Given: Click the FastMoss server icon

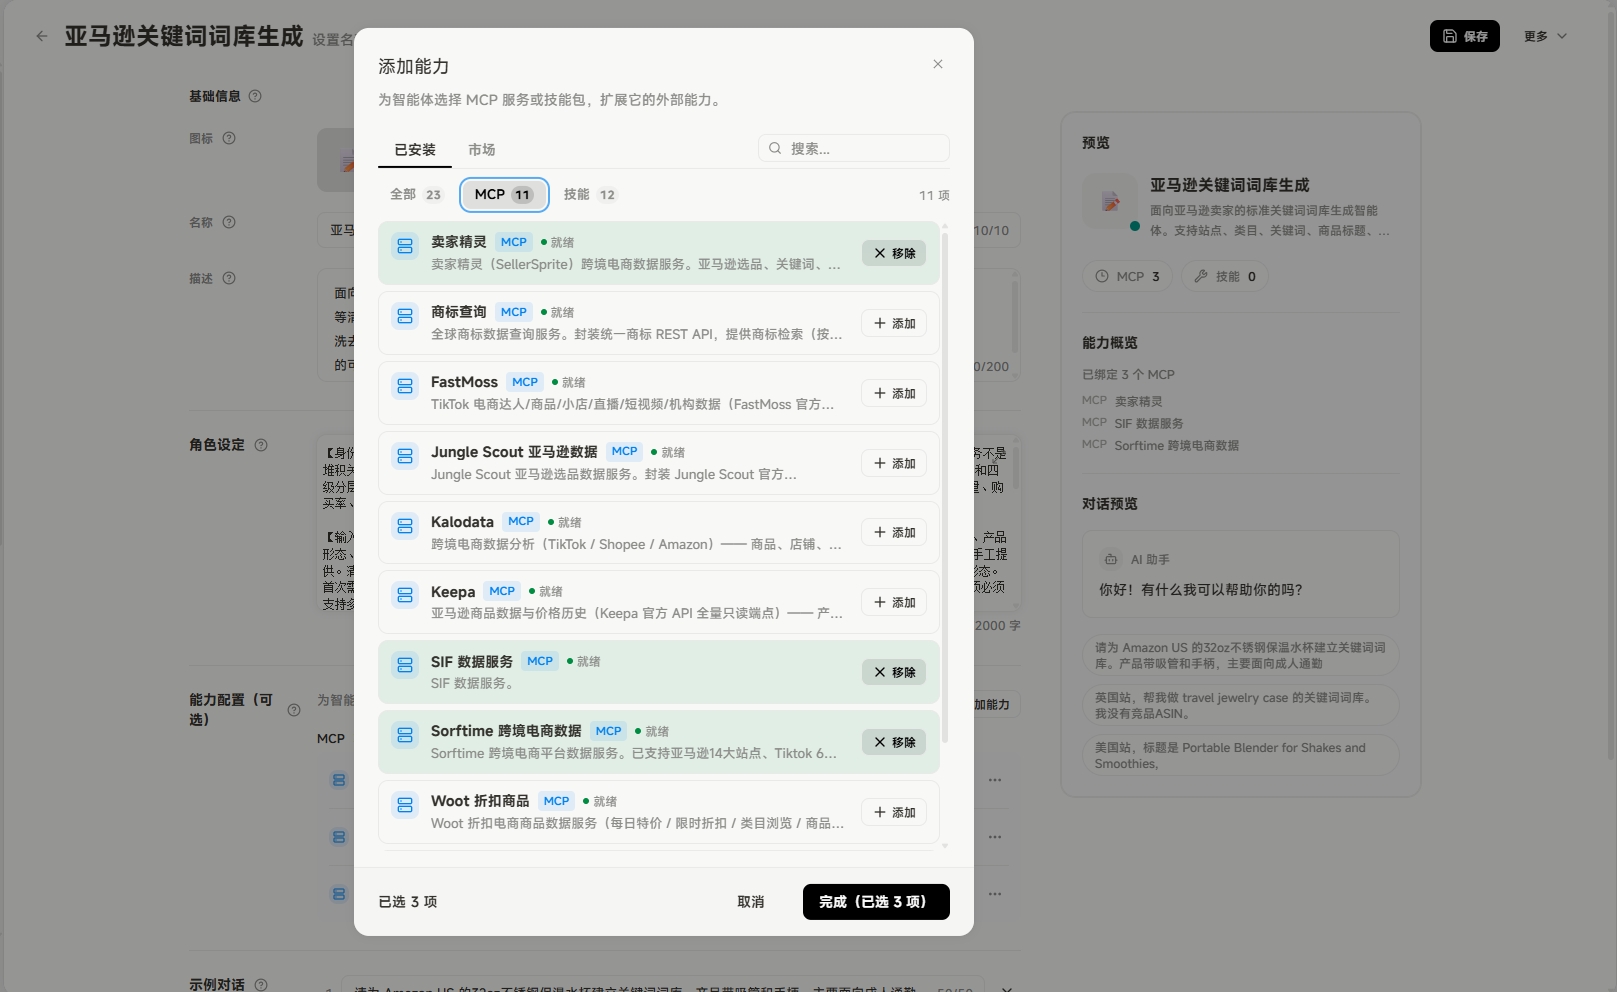Looking at the screenshot, I should [x=405, y=386].
